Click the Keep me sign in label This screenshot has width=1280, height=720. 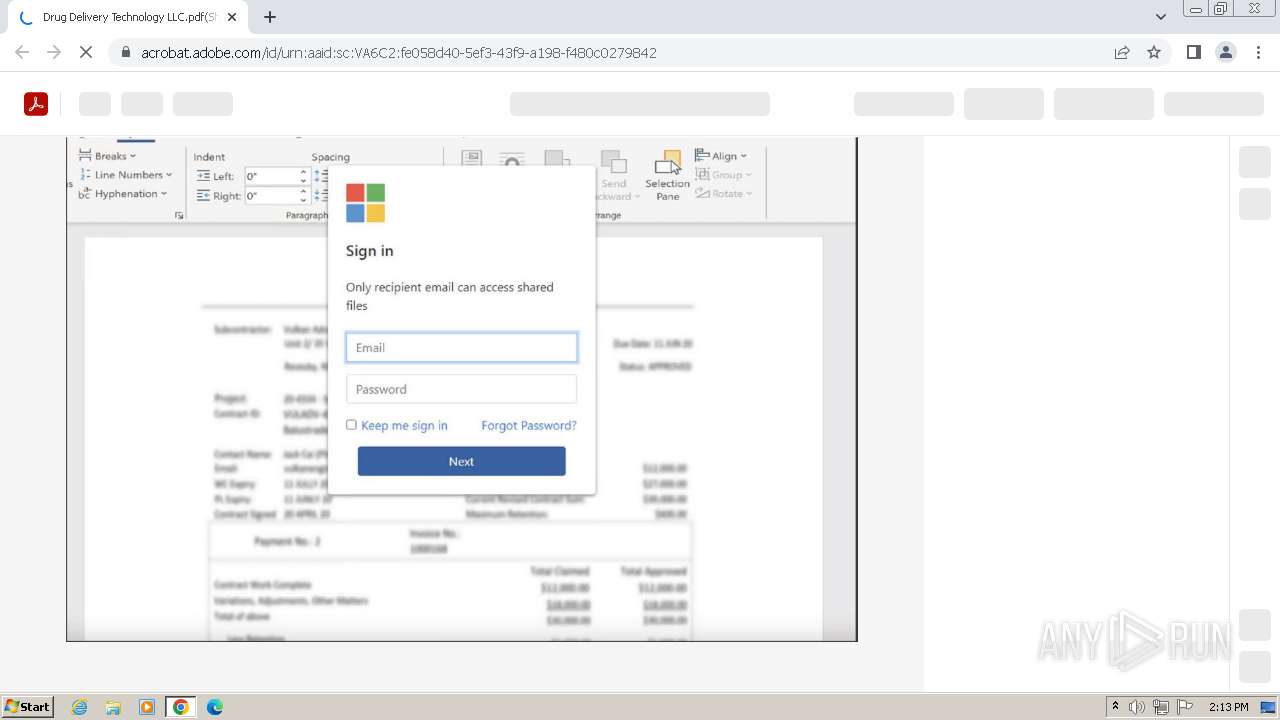[x=404, y=425]
